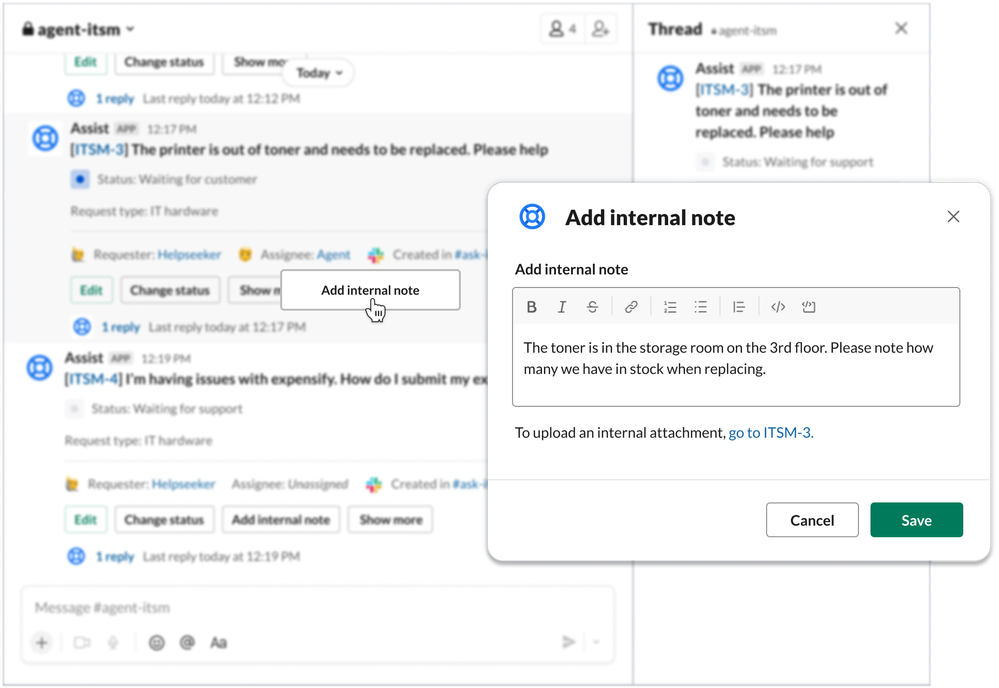This screenshot has height=688, width=999.
Task: Toggle italic formatting in note editor
Action: (x=562, y=307)
